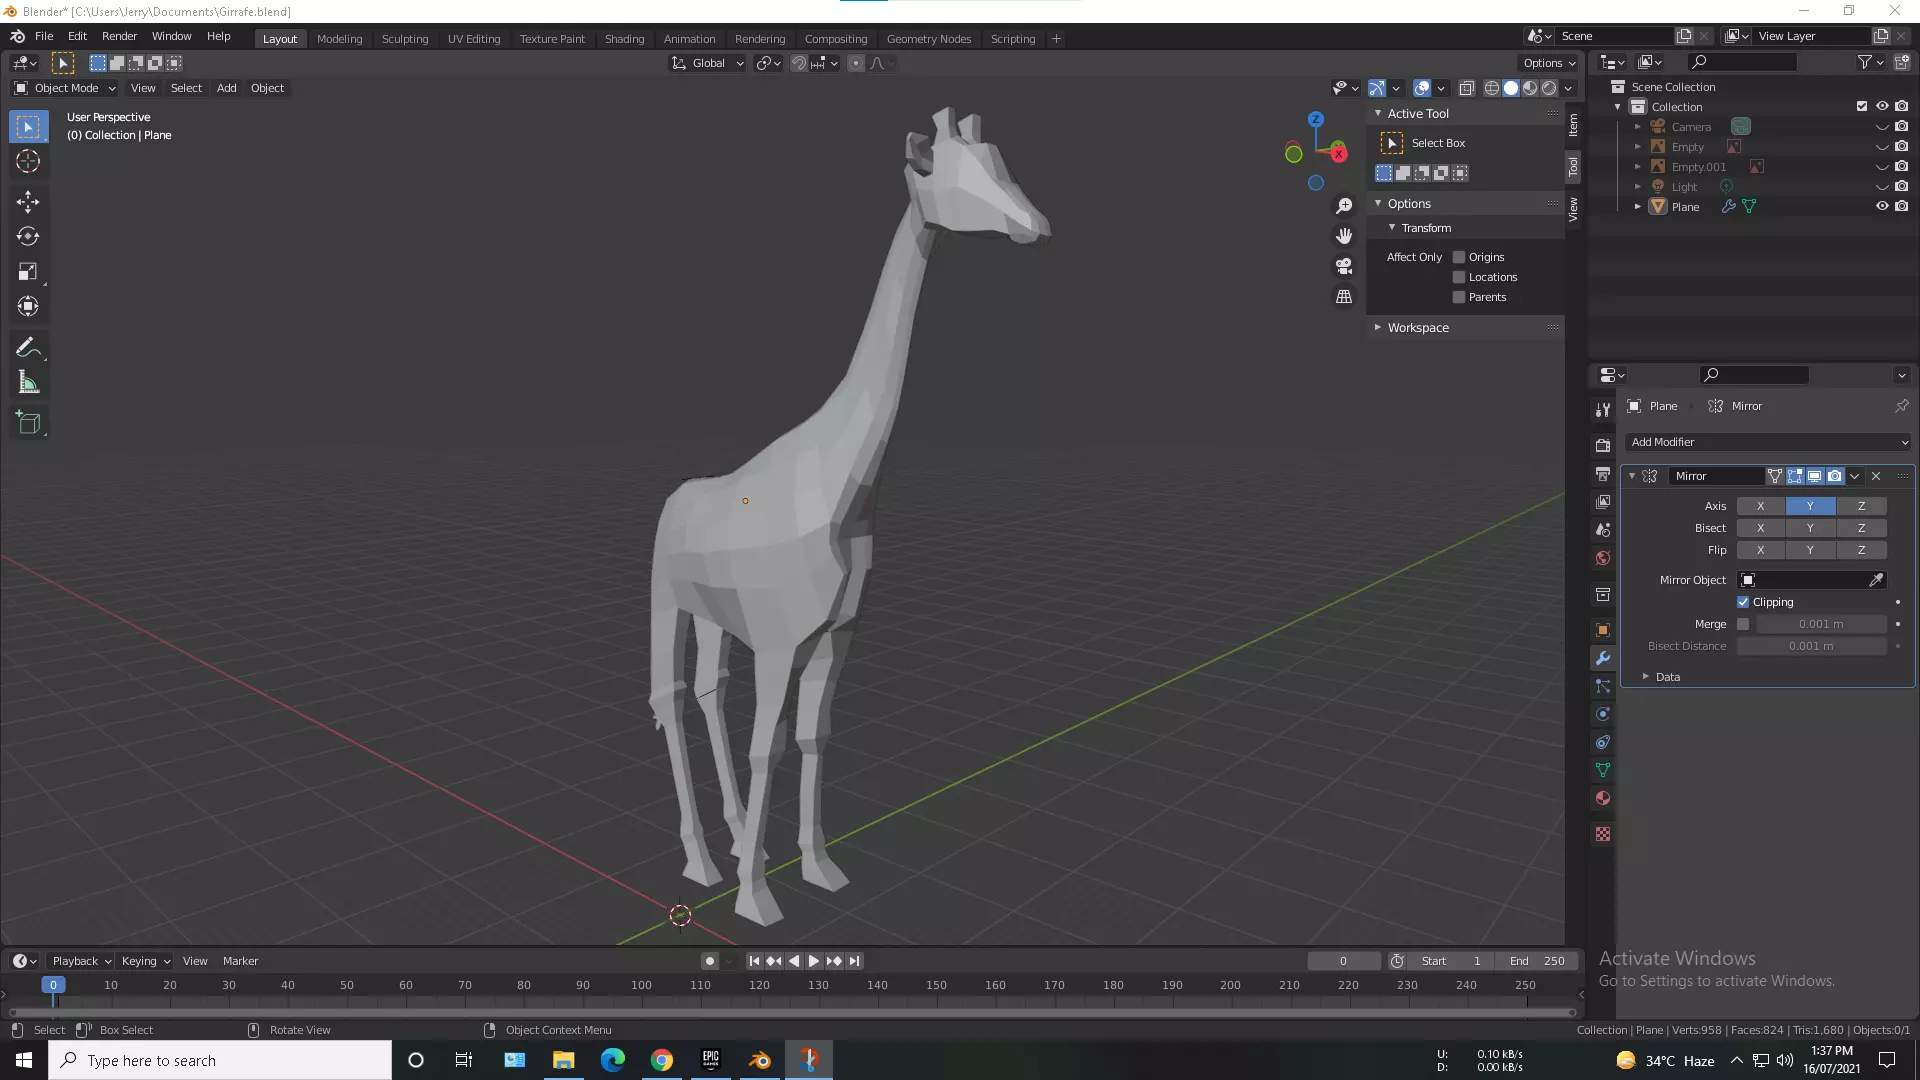Open the Material properties sphere tab
This screenshot has width=1920, height=1080.
pos(1603,798)
